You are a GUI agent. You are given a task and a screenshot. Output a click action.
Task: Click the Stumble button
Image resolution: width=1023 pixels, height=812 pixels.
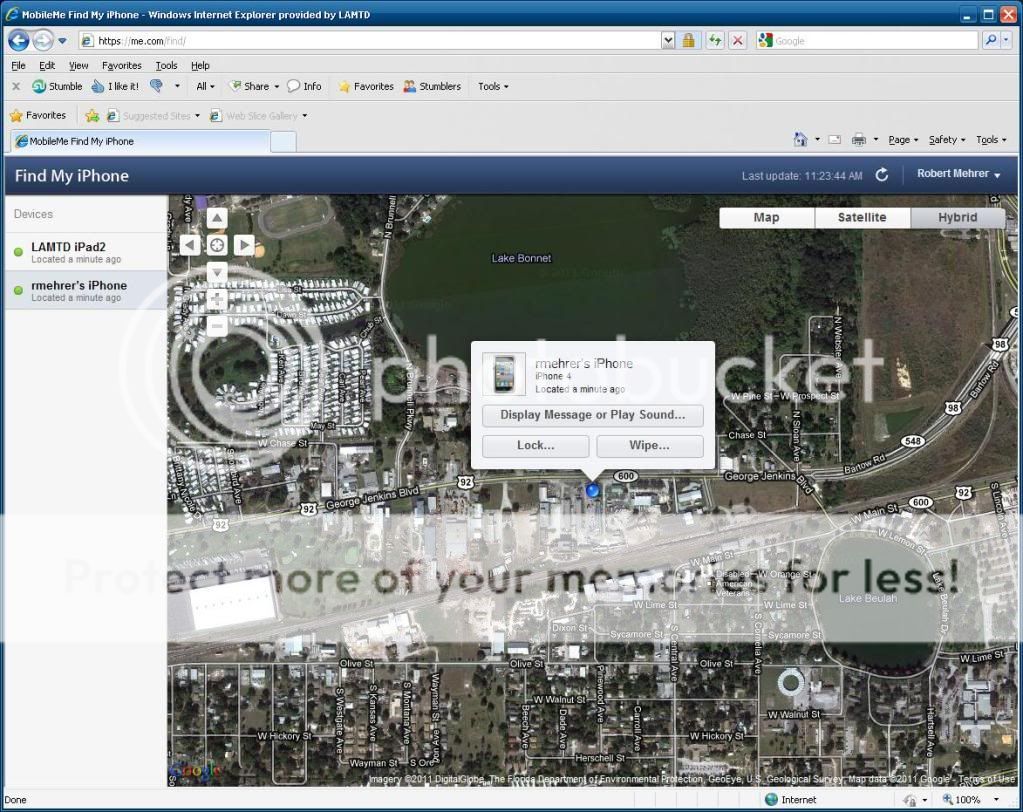57,86
